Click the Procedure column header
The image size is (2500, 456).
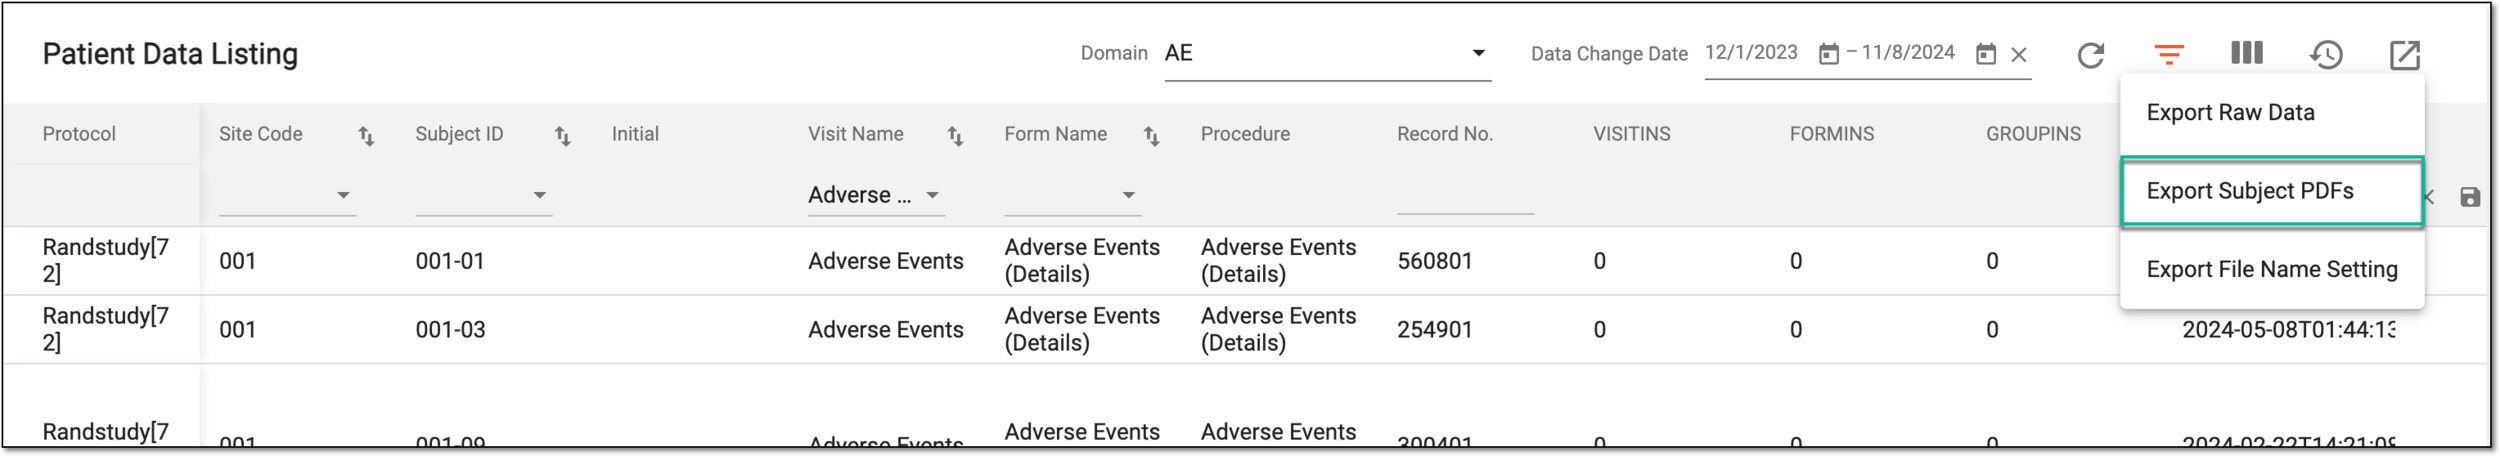tap(1245, 134)
